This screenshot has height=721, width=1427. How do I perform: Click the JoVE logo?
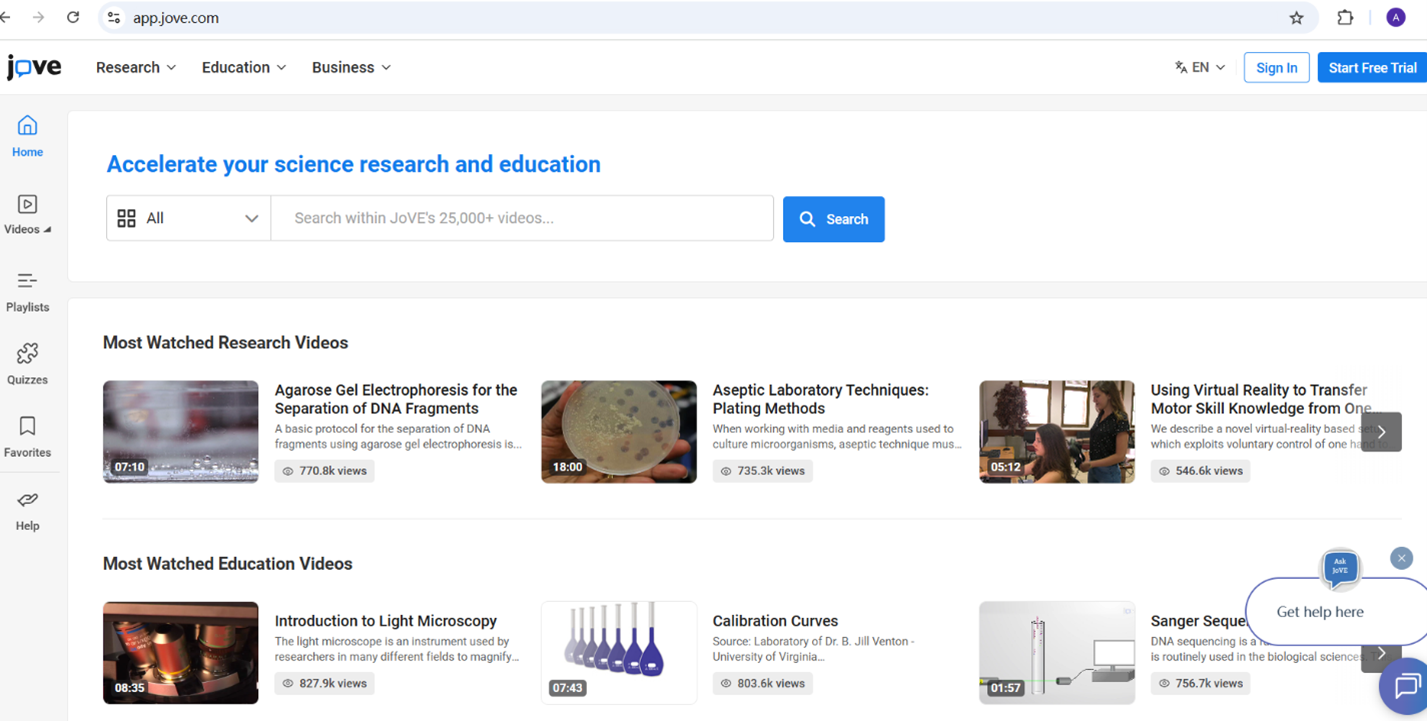[34, 67]
